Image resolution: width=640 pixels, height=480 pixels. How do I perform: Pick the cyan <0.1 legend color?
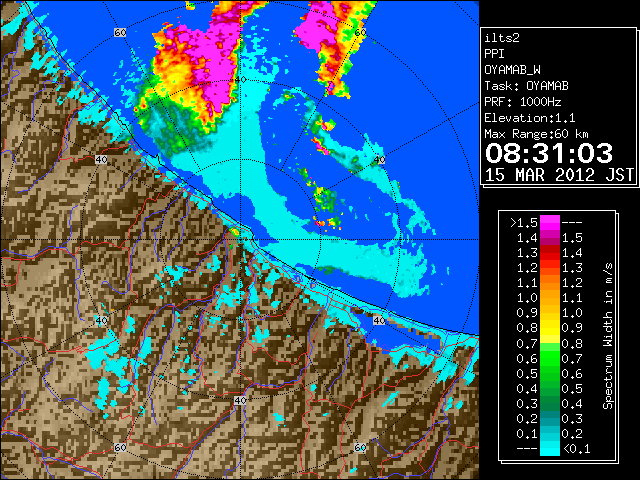pyautogui.click(x=549, y=448)
